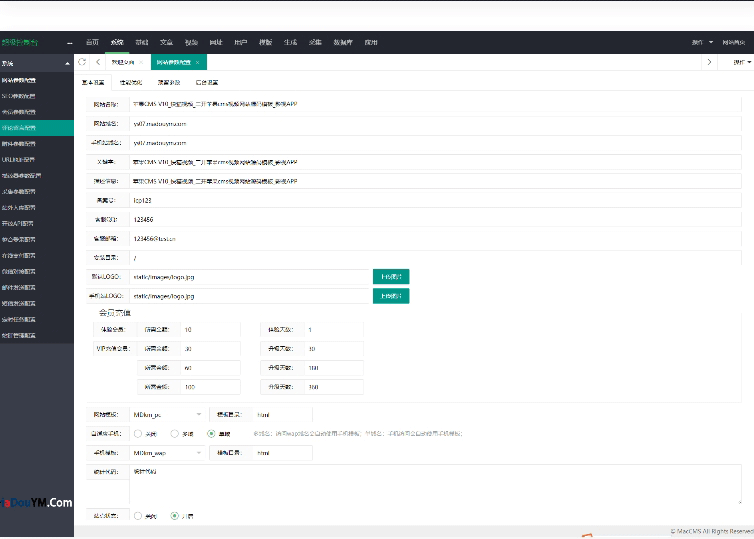Open the 应用 top menu item
754x539 pixels.
[x=371, y=42]
